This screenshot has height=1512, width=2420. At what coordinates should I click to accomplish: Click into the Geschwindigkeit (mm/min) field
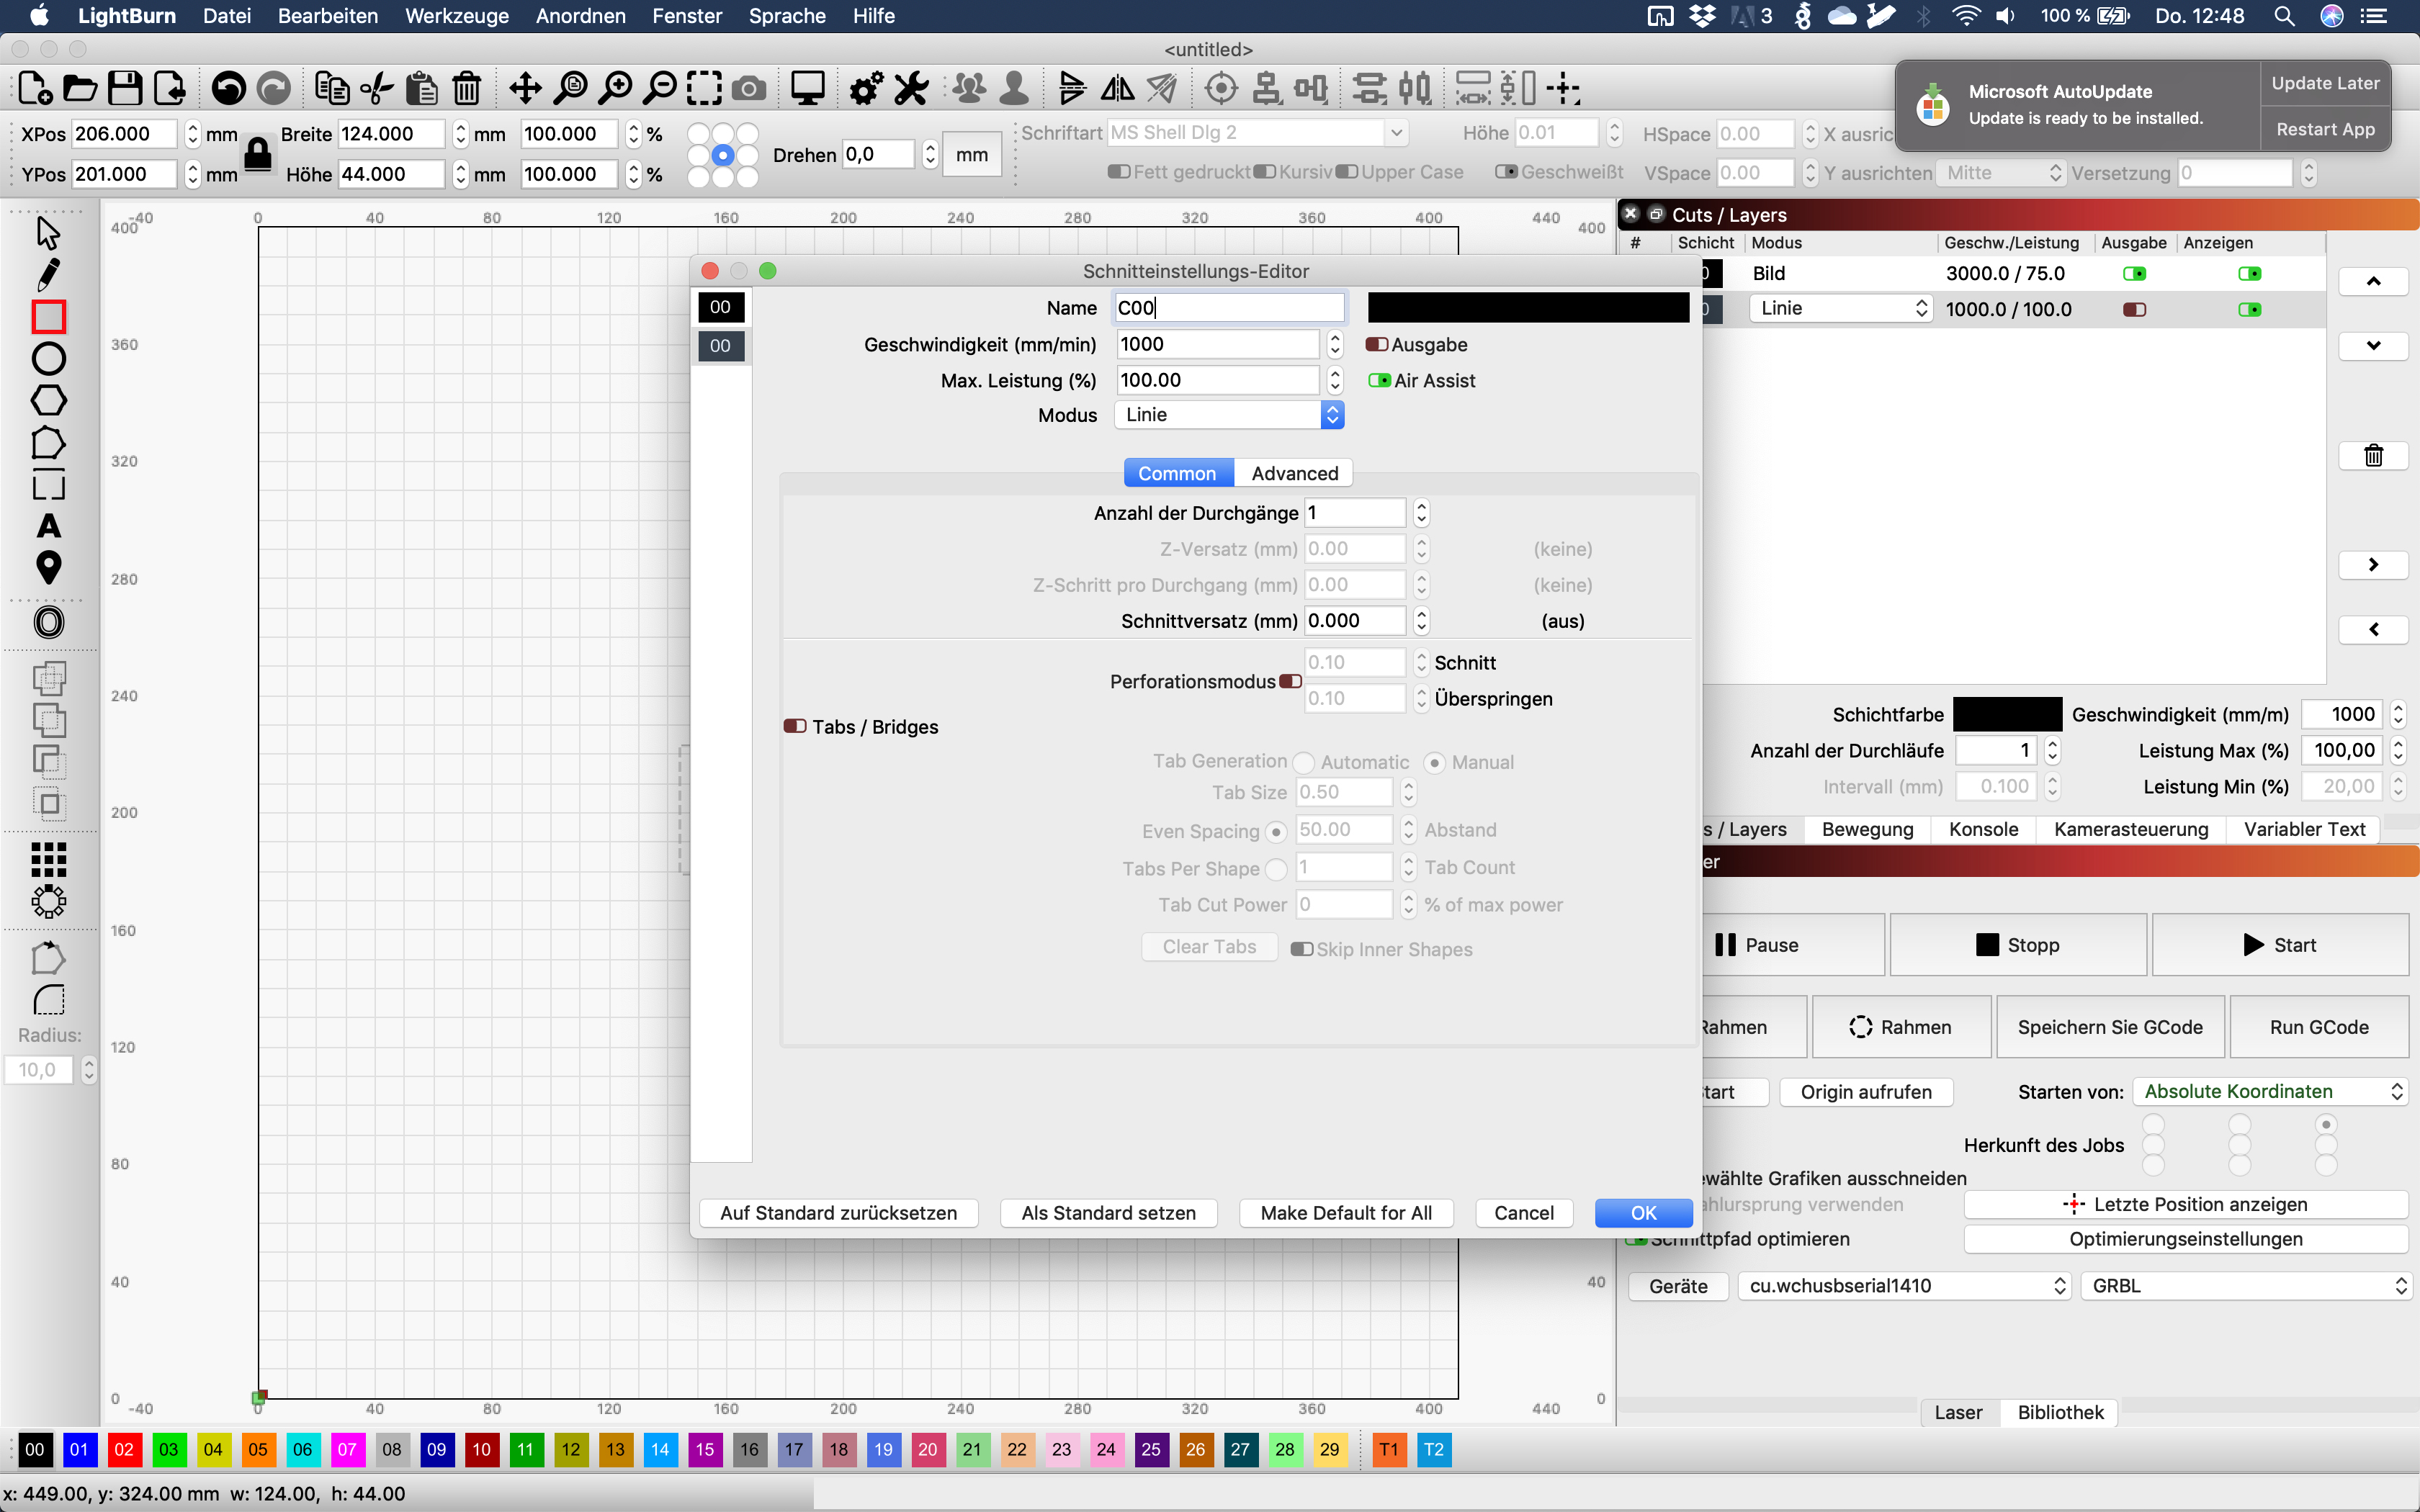[x=1217, y=345]
